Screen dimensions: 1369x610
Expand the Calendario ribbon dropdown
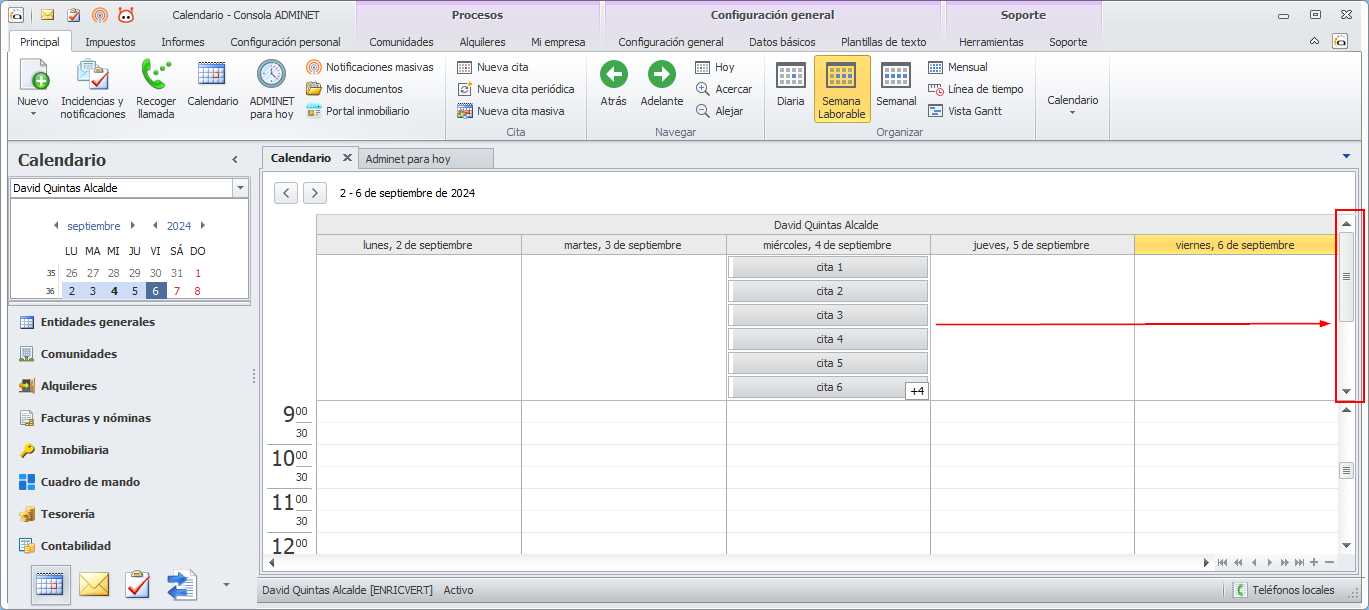pos(1072,105)
